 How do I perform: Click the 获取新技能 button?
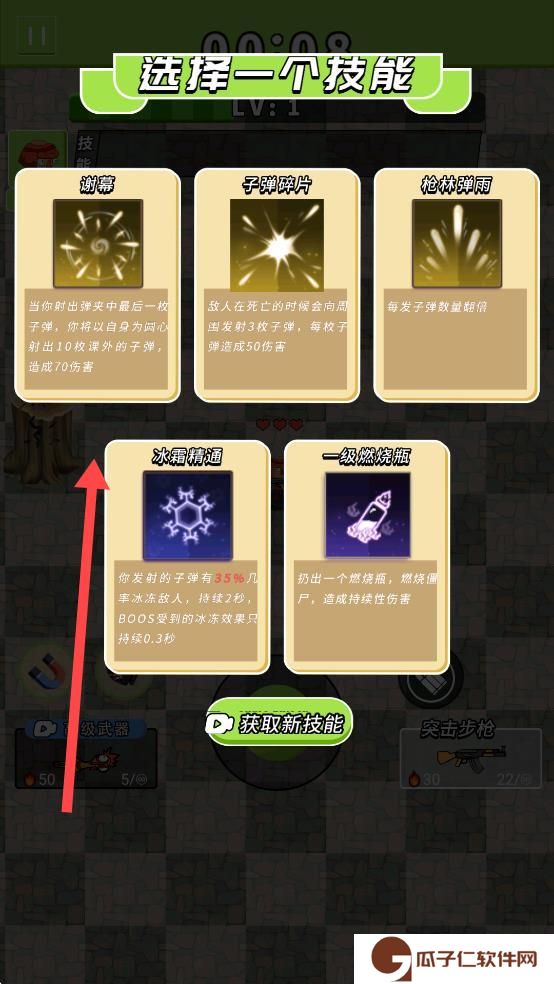tap(279, 724)
